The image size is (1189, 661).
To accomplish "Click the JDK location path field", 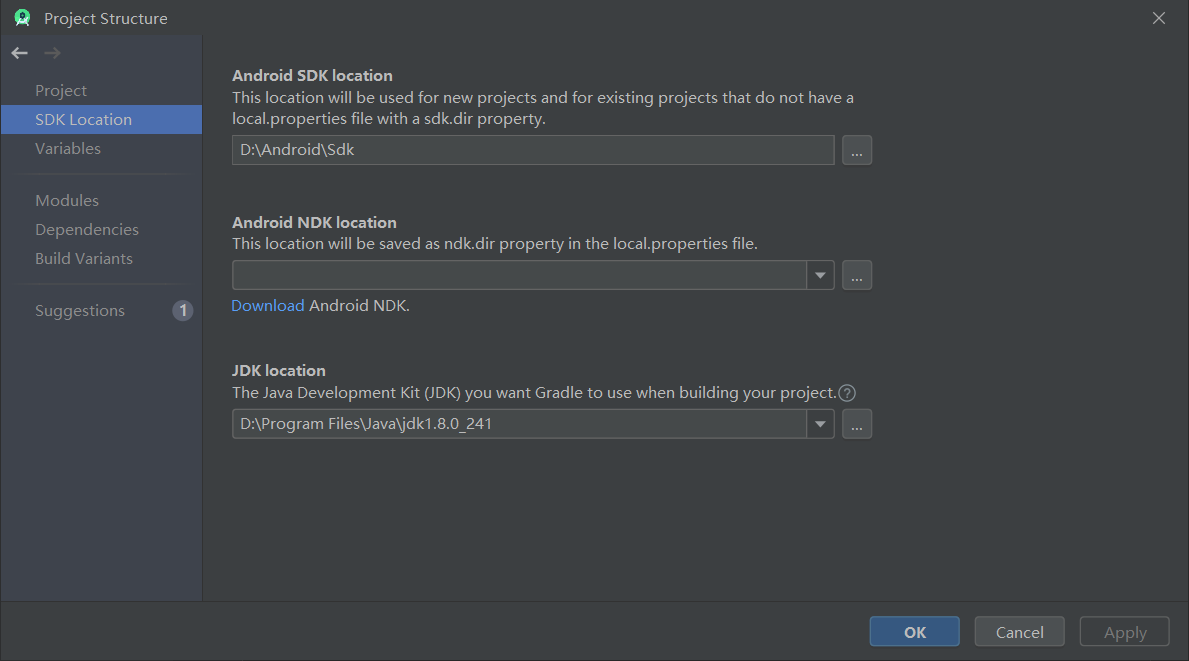I will pos(519,424).
